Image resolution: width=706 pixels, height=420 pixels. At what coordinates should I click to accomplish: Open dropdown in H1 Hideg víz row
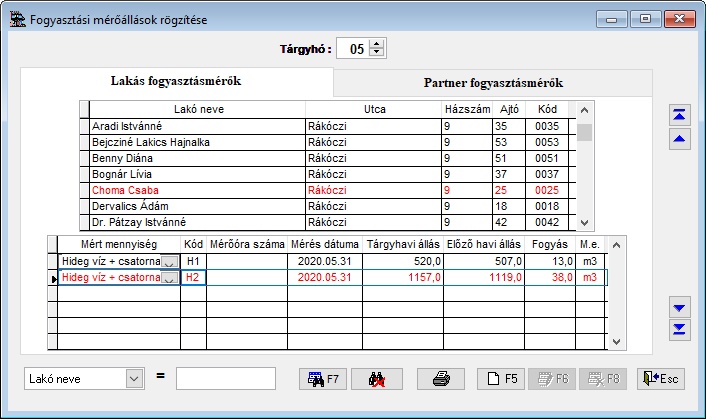click(170, 262)
